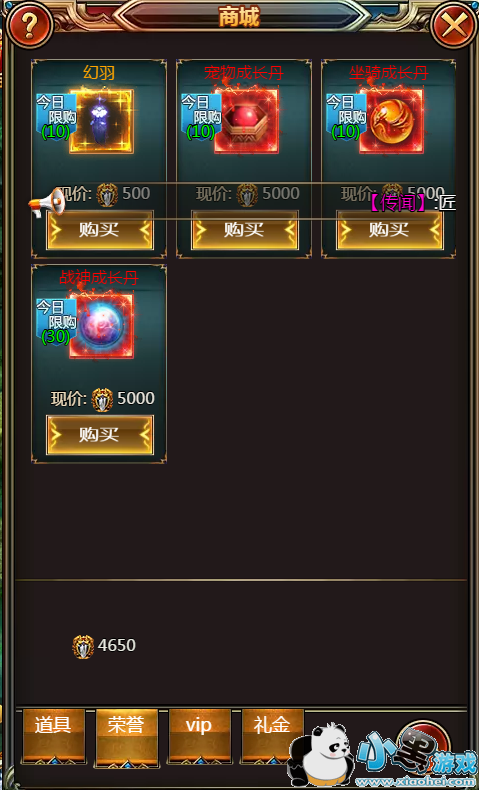This screenshot has width=479, height=790.
Task: Select the 宠物成长丹 item icon
Action: (x=246, y=121)
